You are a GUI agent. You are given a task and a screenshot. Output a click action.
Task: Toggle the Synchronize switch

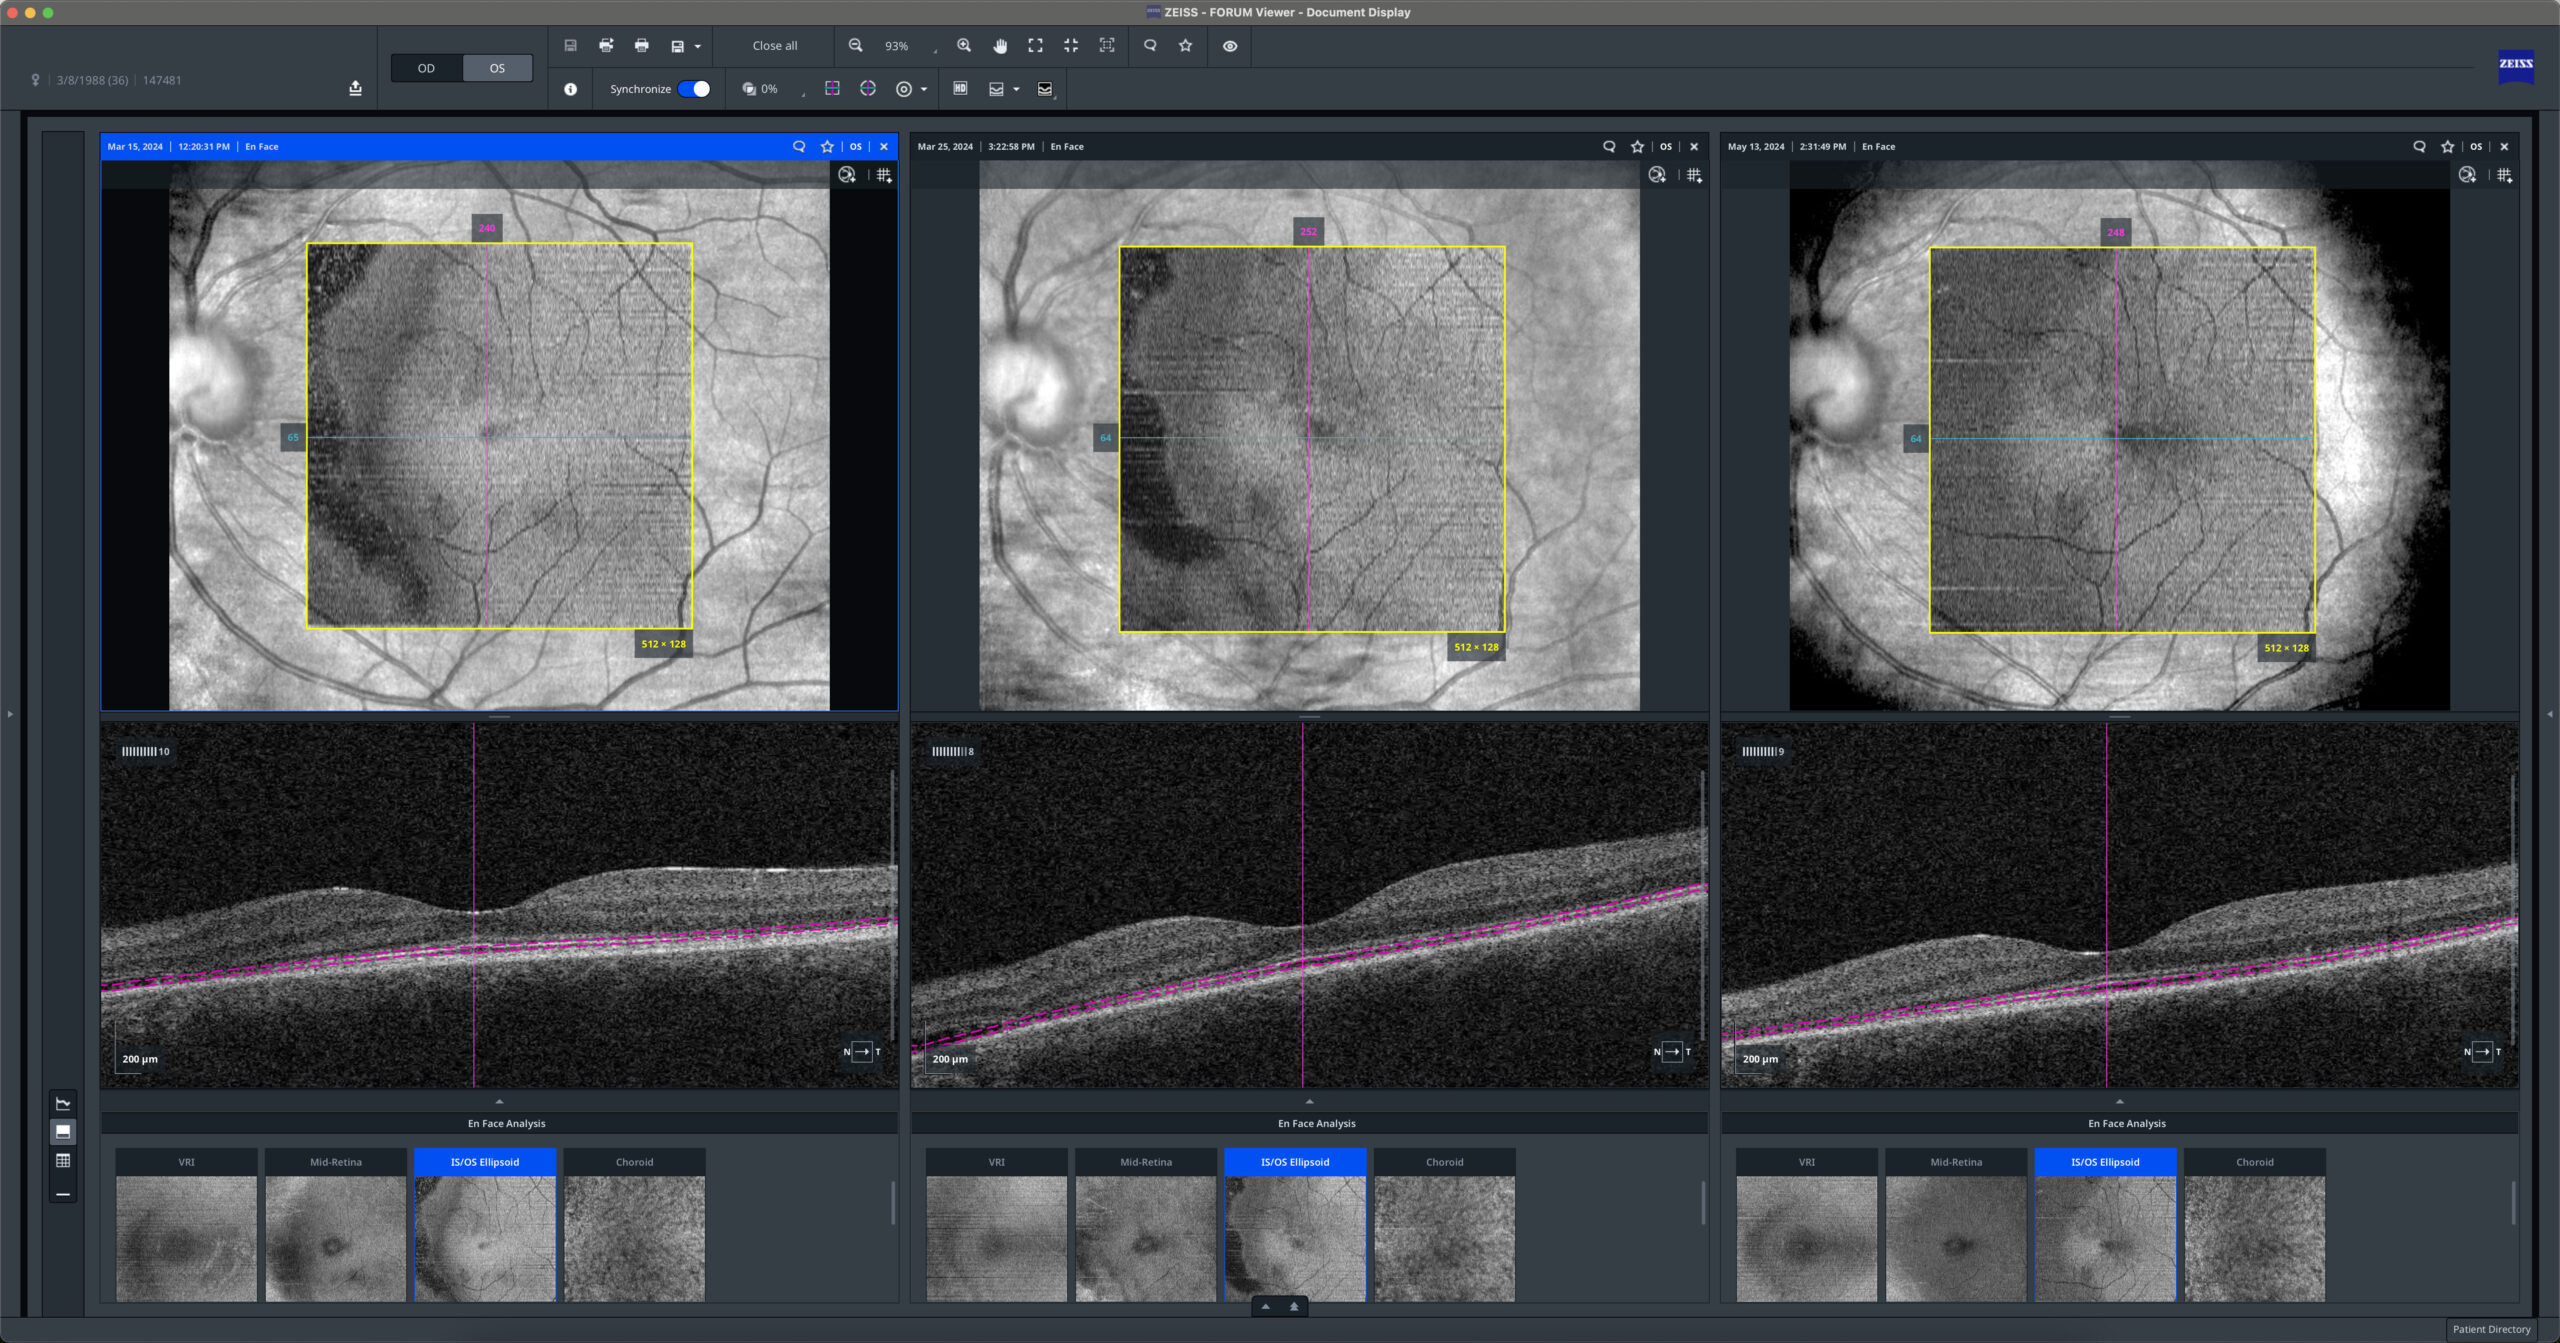pos(694,89)
